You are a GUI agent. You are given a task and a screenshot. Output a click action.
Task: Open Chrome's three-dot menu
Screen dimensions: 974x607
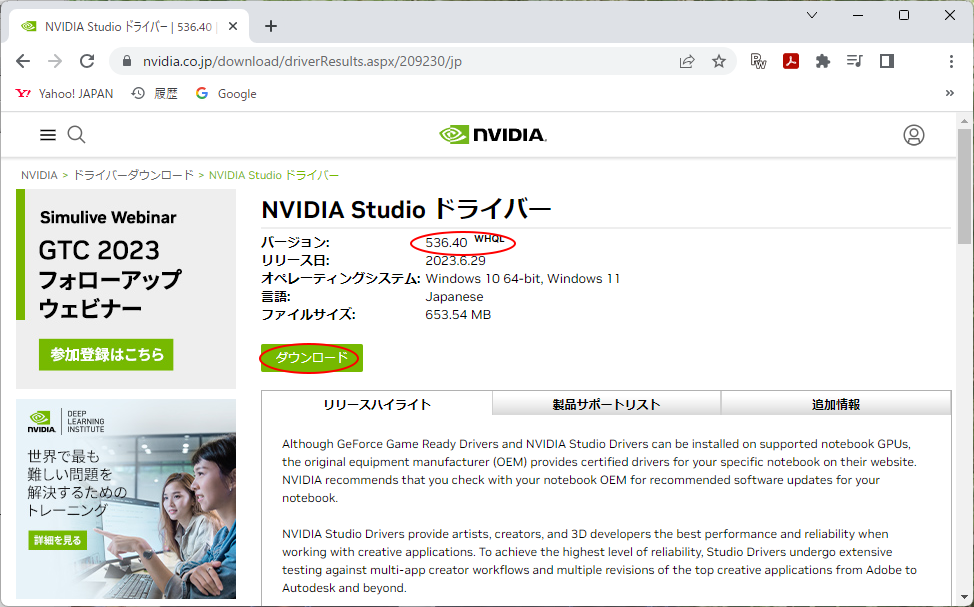(951, 61)
